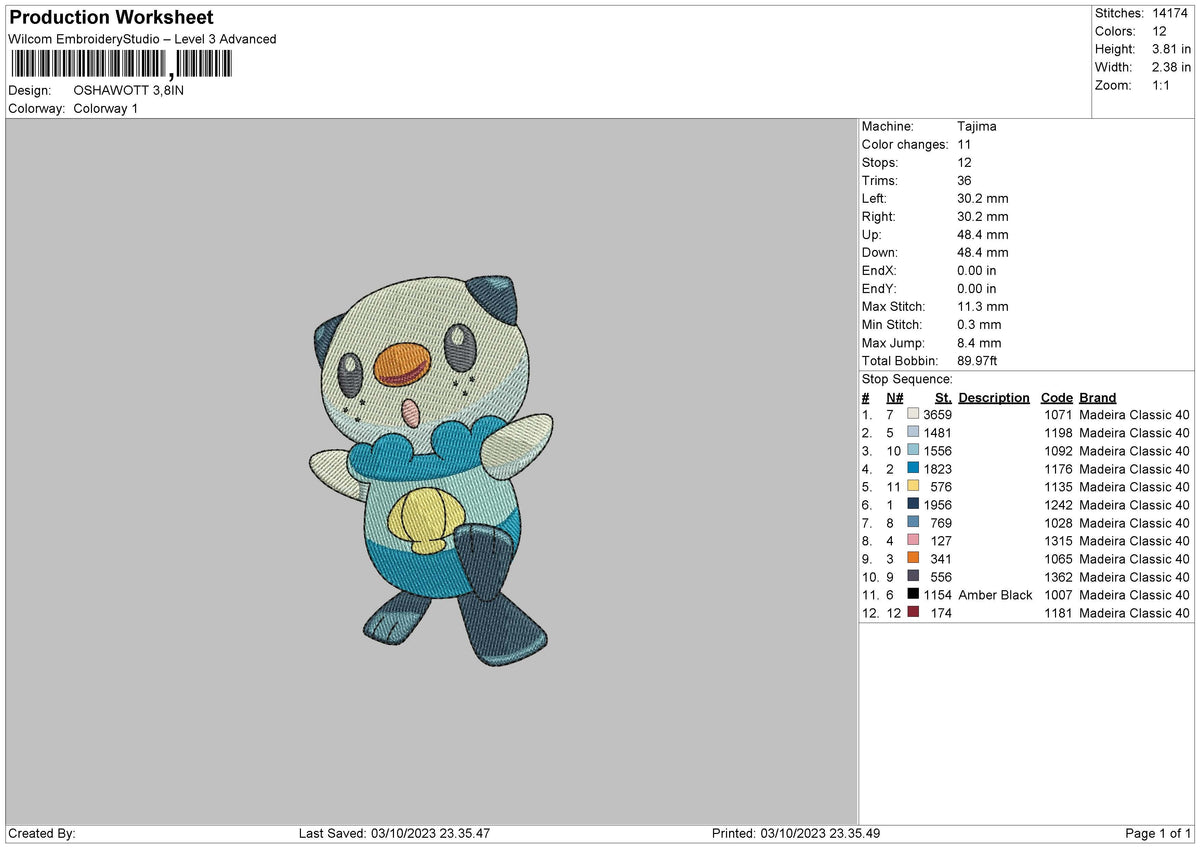Click thread code 1176 in the stop sequence
Viewport: 1200px width, 848px height.
1059,469
